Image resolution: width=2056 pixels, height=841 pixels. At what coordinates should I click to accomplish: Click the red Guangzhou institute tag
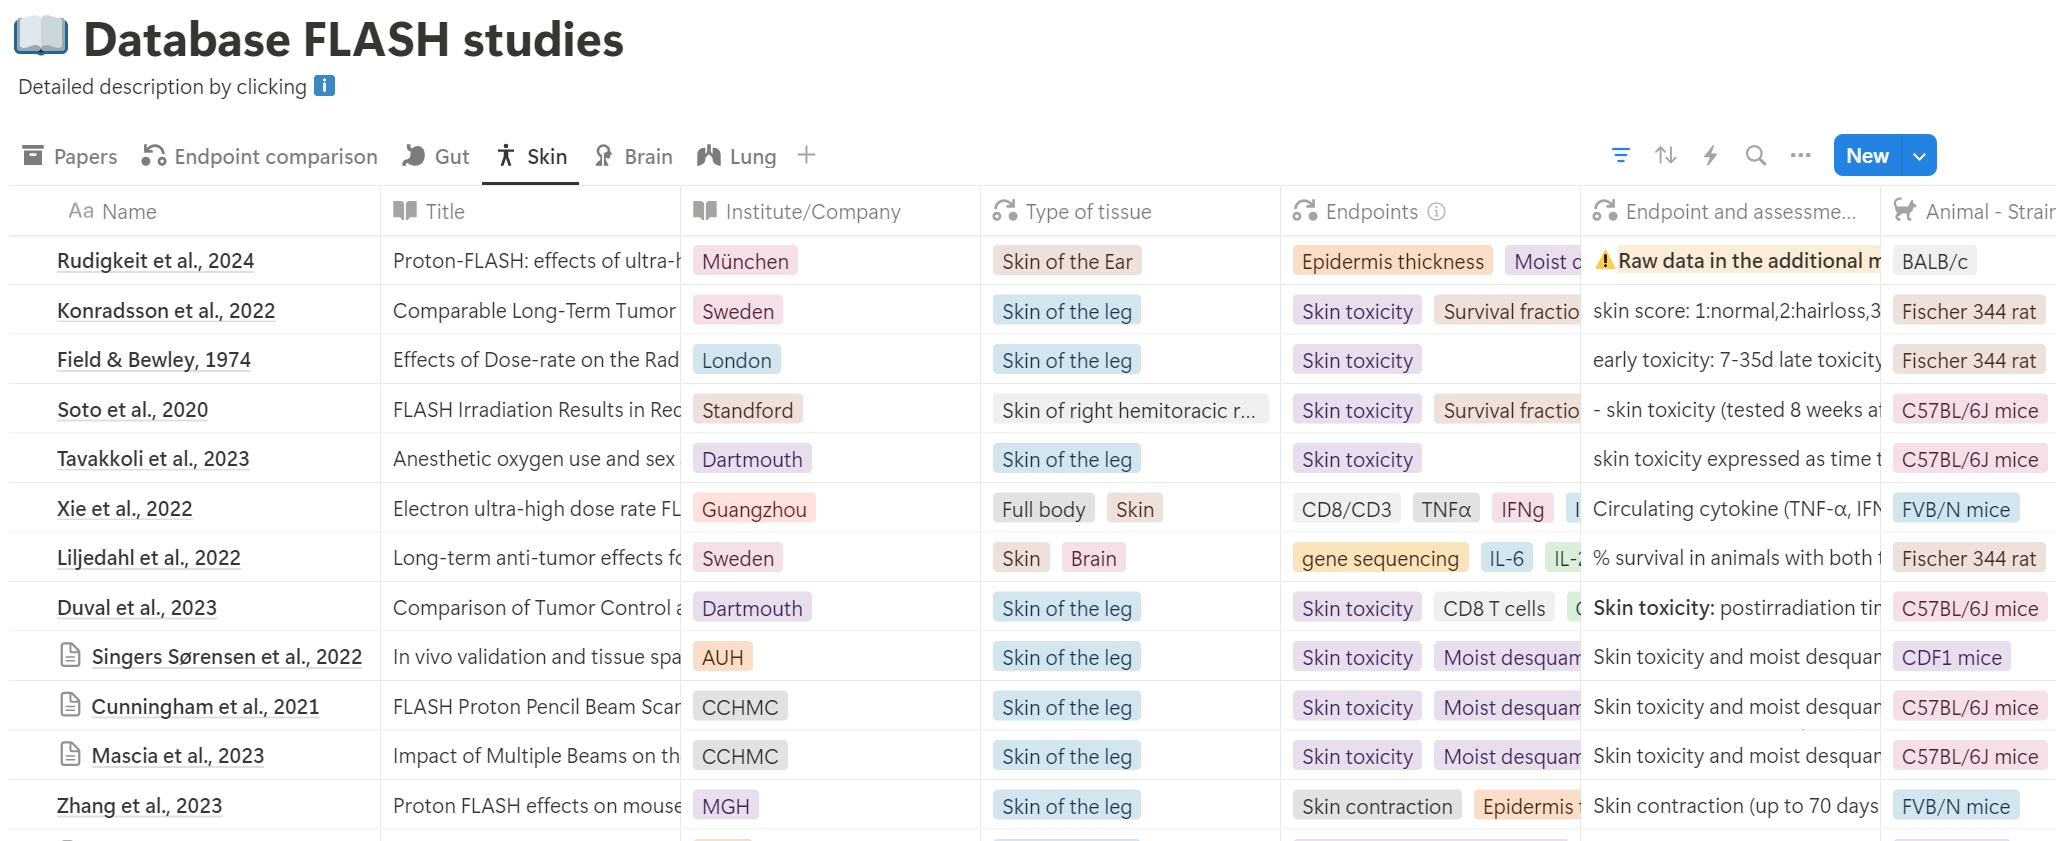(753, 510)
